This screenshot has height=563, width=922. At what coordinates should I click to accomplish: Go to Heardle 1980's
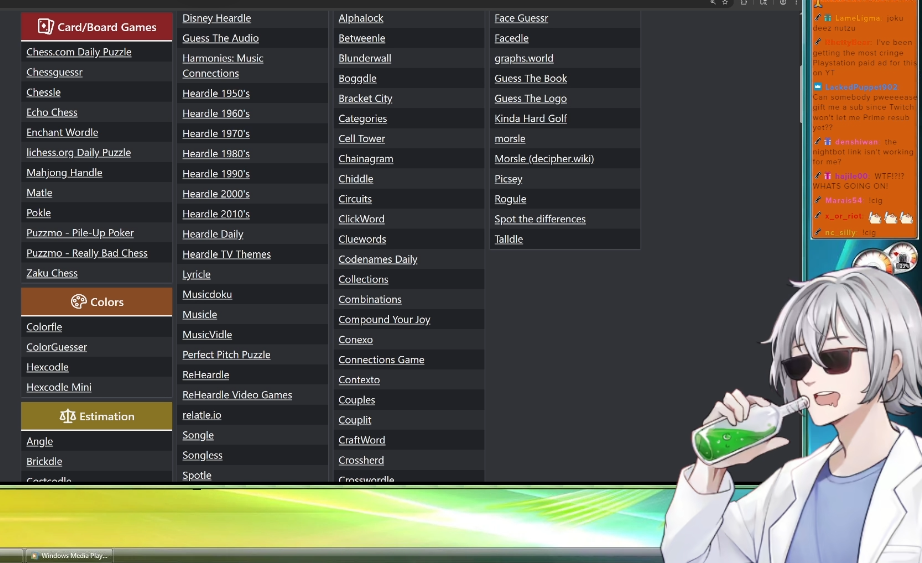click(x=216, y=154)
